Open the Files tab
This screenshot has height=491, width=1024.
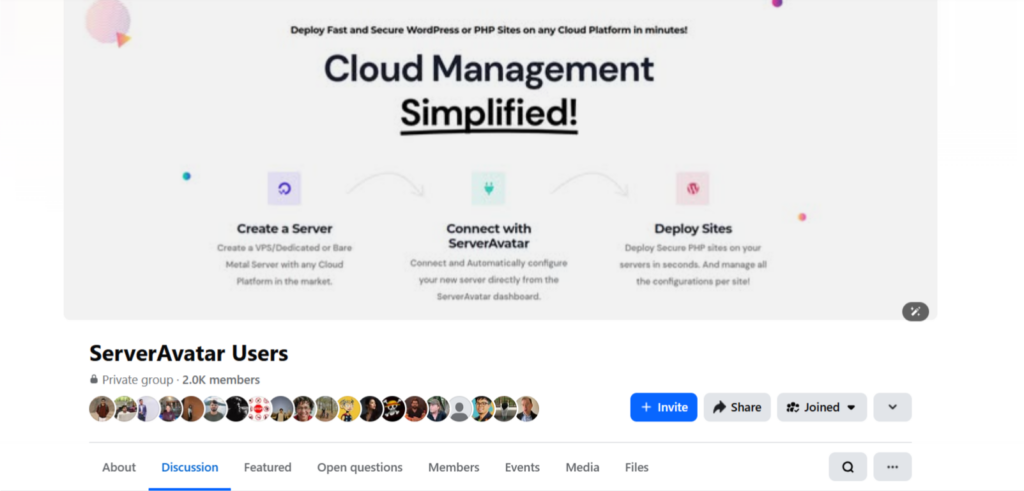pyautogui.click(x=637, y=467)
